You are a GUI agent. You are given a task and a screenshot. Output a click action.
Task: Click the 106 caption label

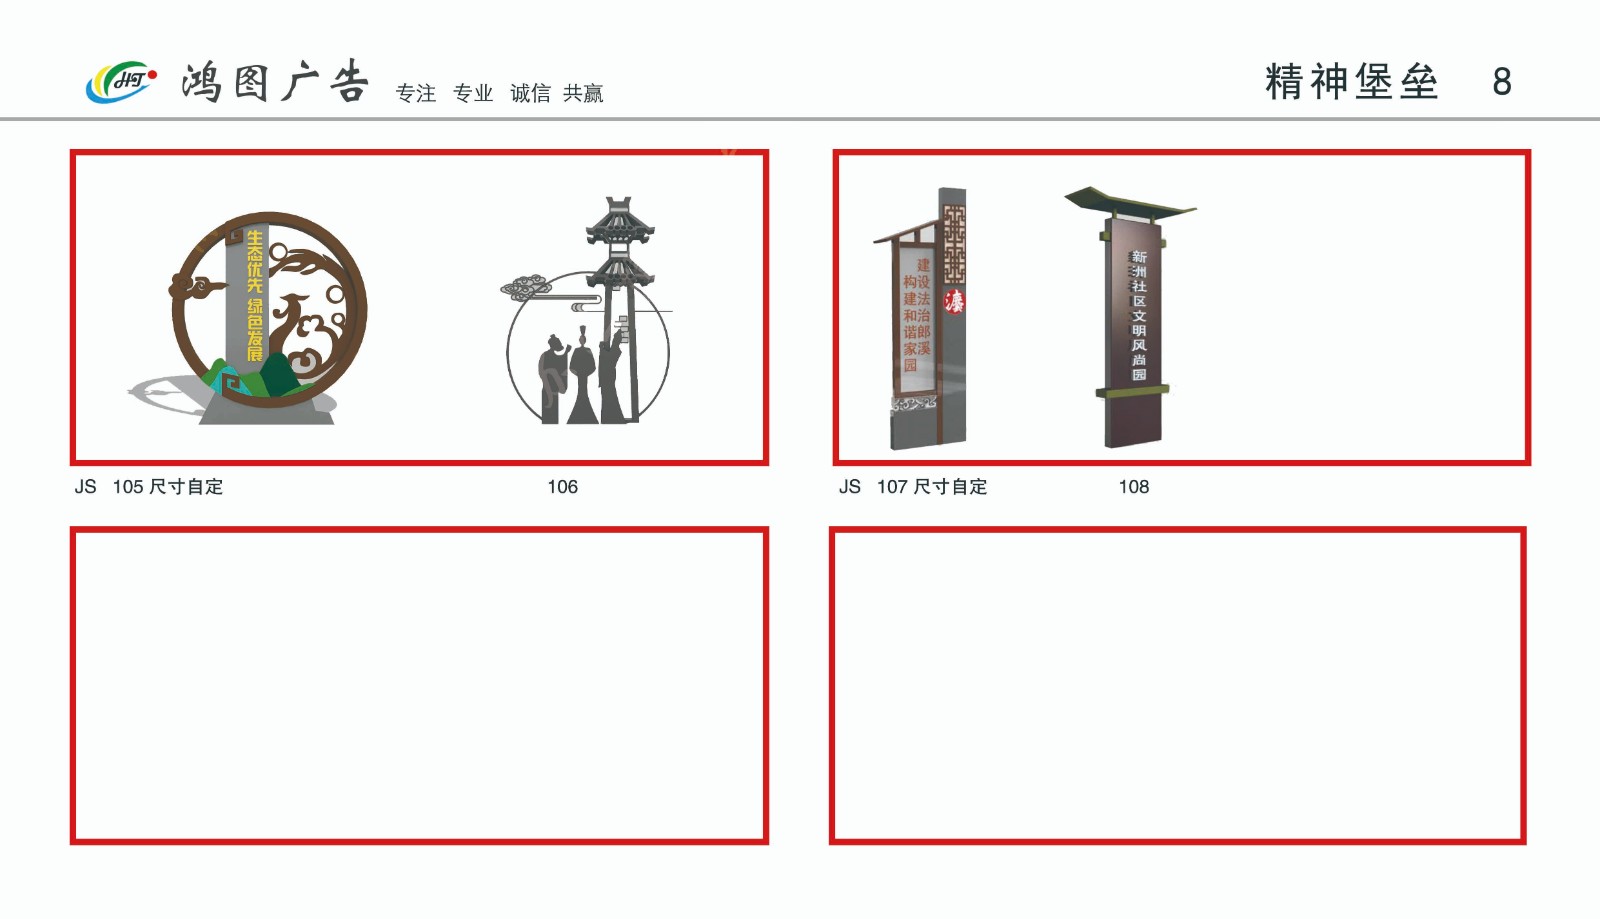click(562, 487)
